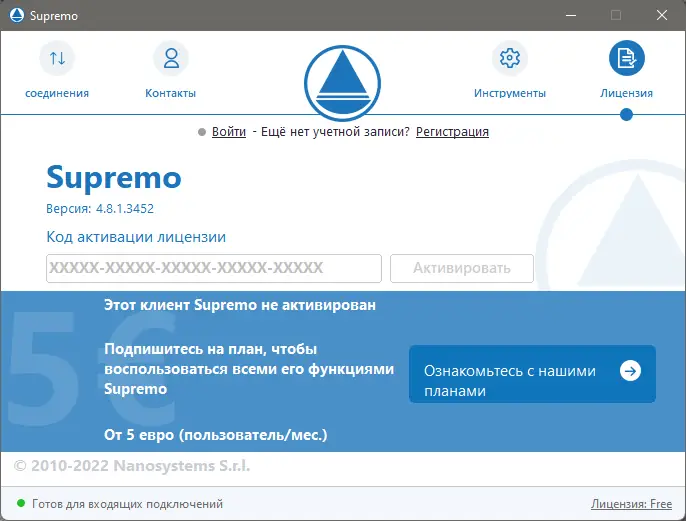Switch to the Лицензия tab label
Screen dimensions: 686x521
[626, 93]
